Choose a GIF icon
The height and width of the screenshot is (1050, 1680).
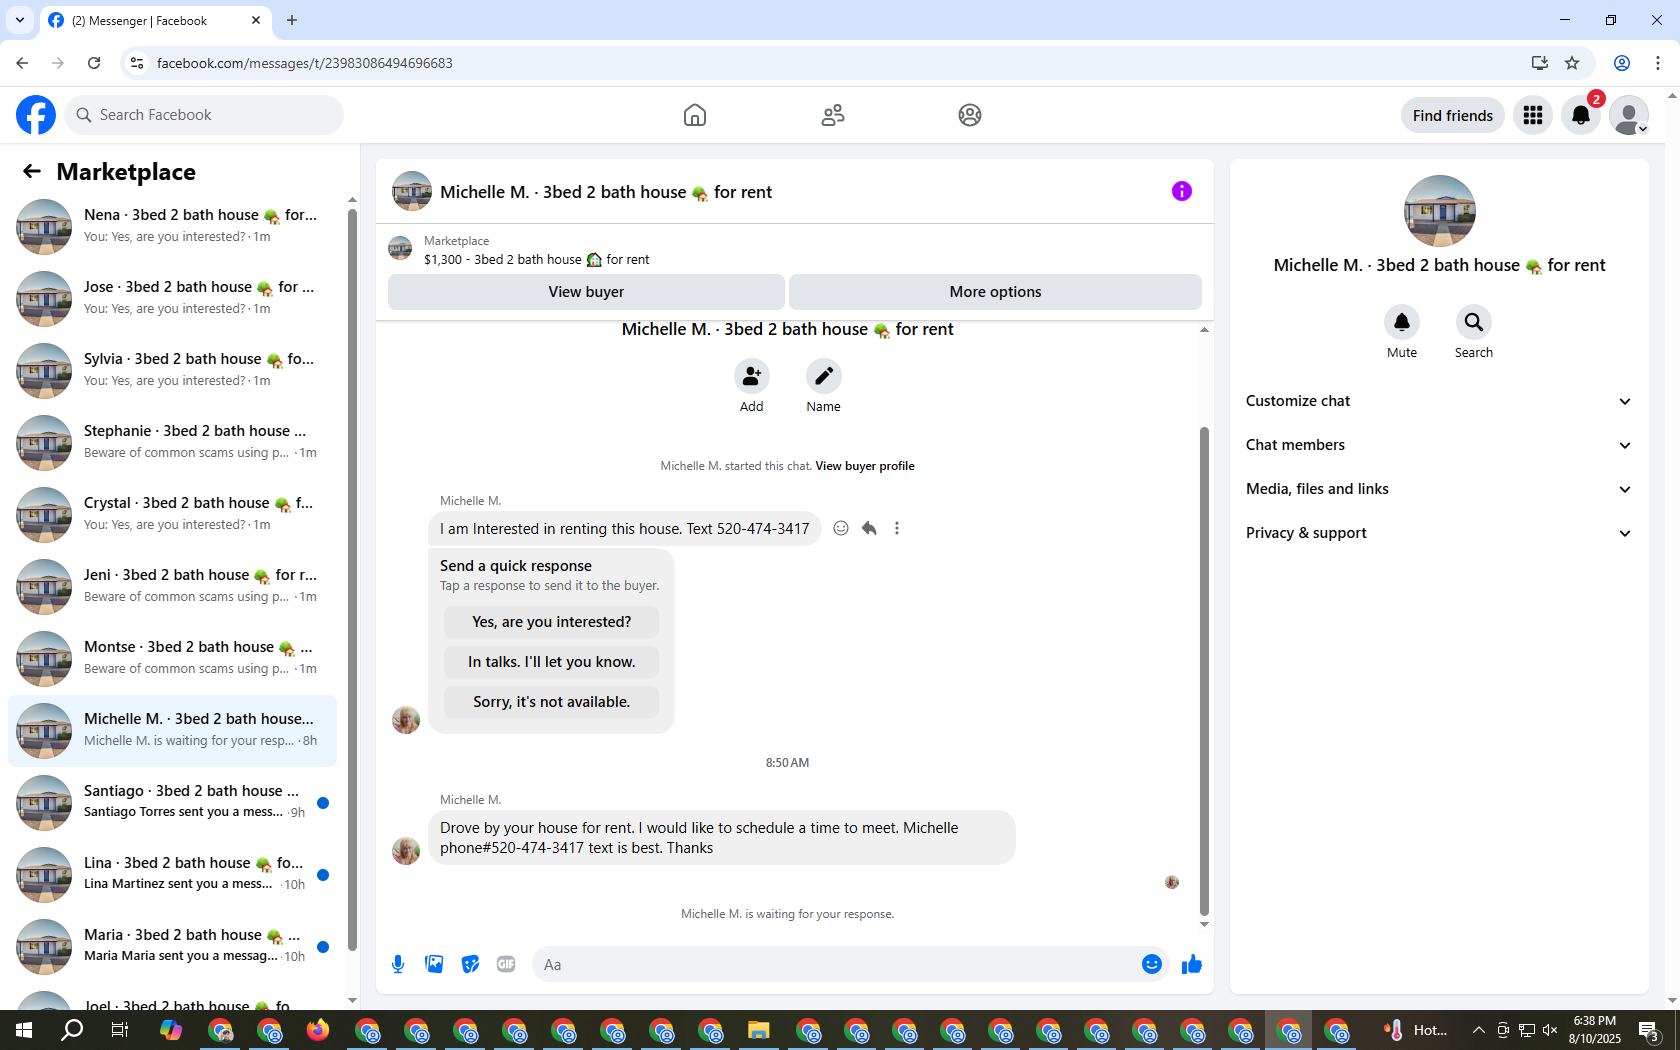pos(506,964)
